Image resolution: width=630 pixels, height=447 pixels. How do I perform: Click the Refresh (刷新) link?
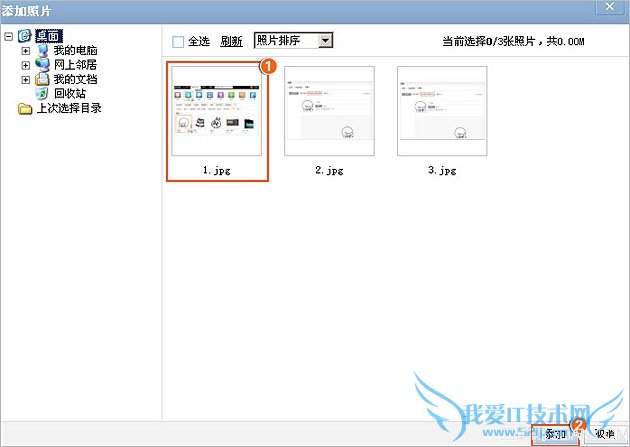coord(231,41)
